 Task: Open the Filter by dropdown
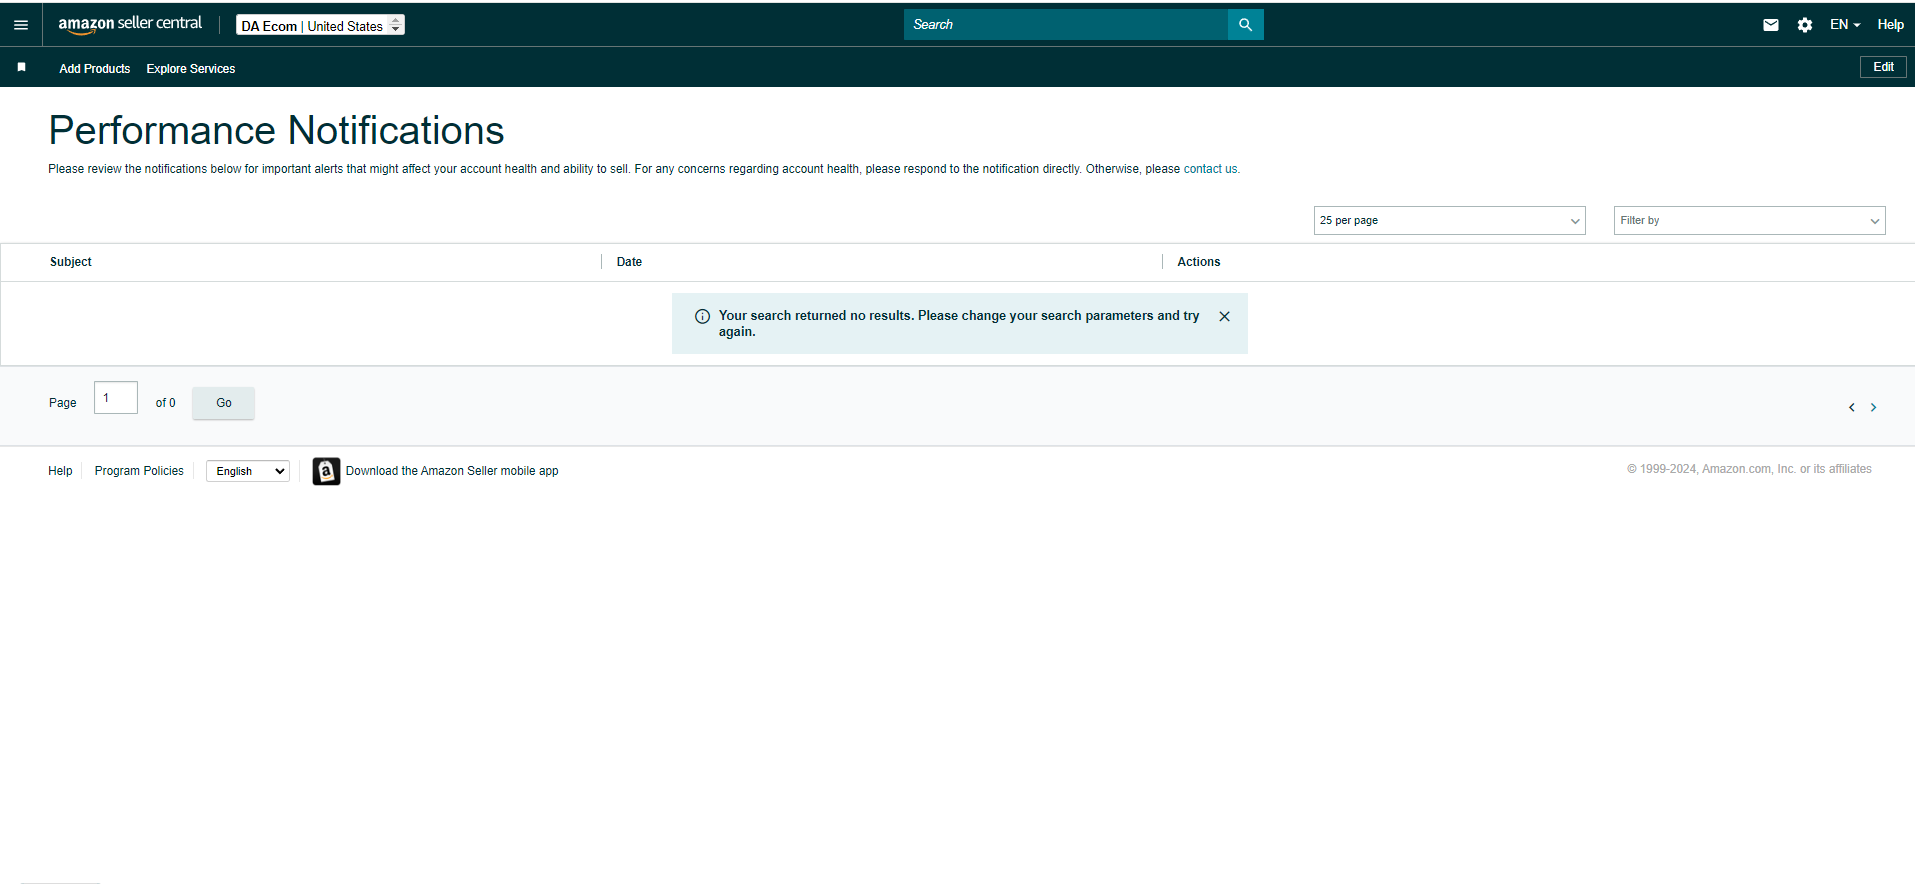[x=1750, y=220]
